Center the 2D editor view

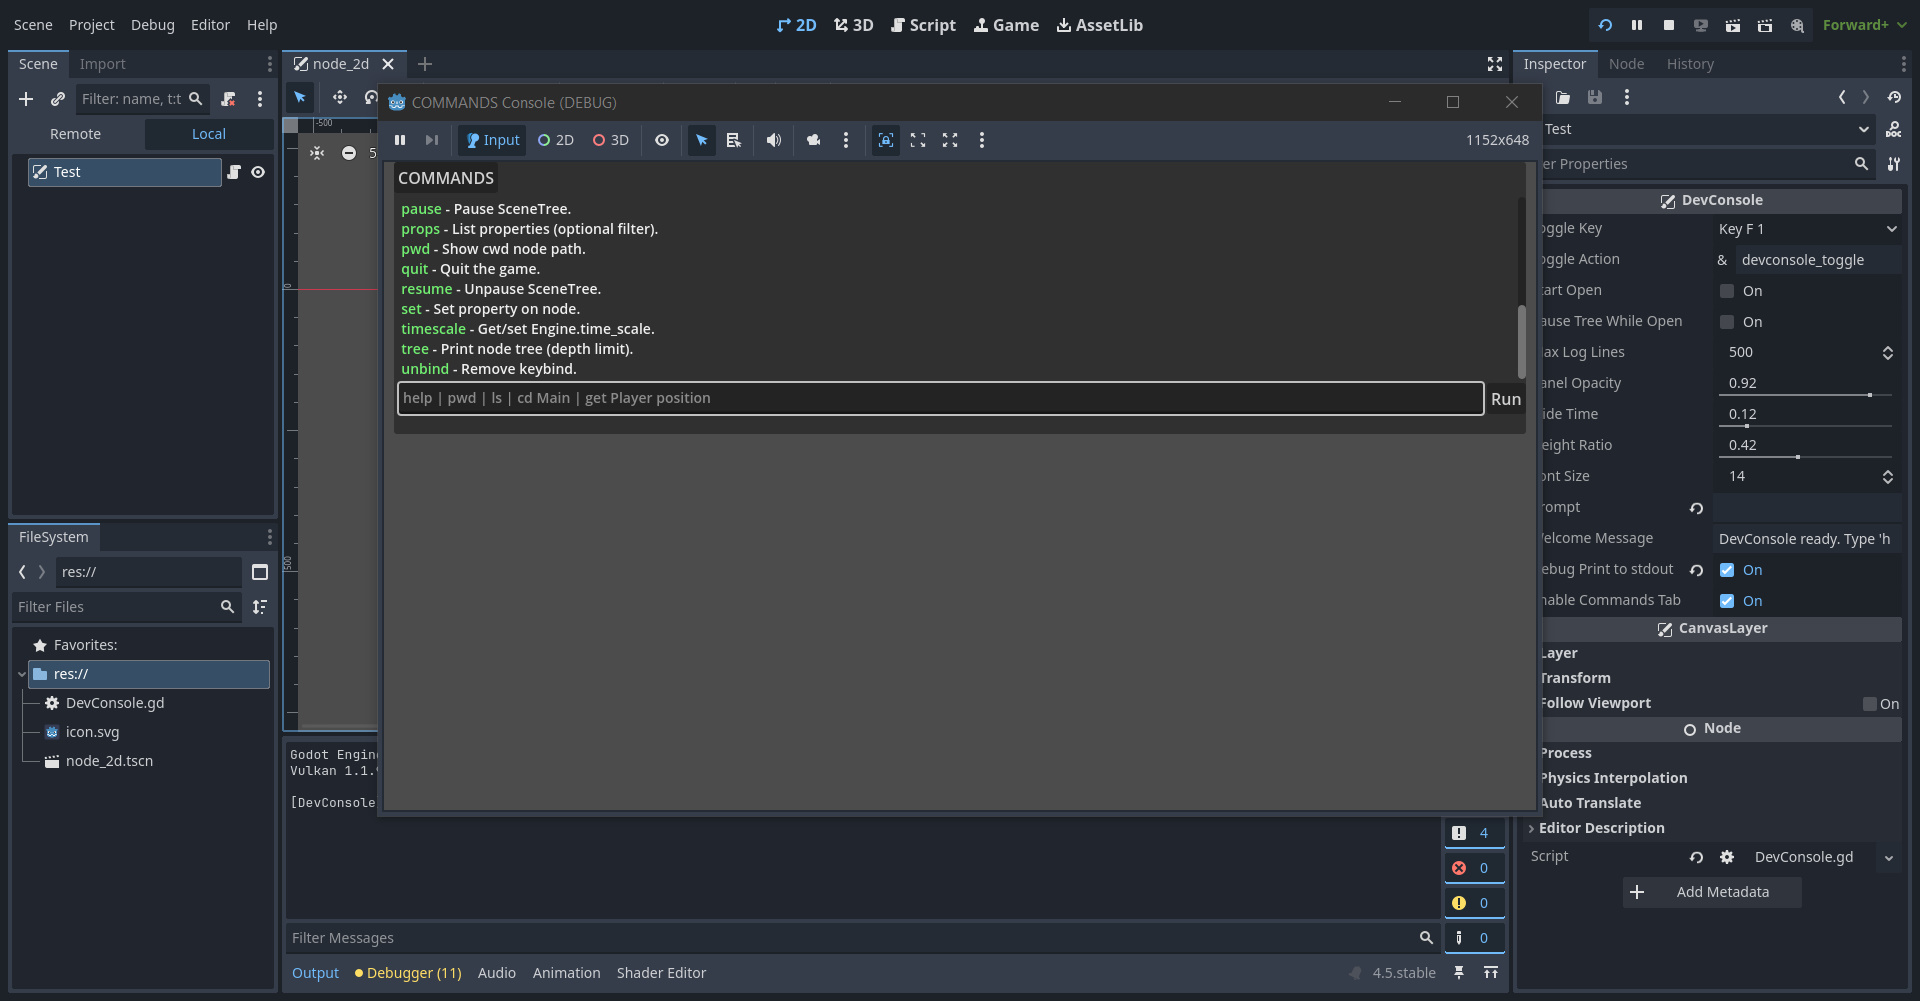(x=317, y=153)
